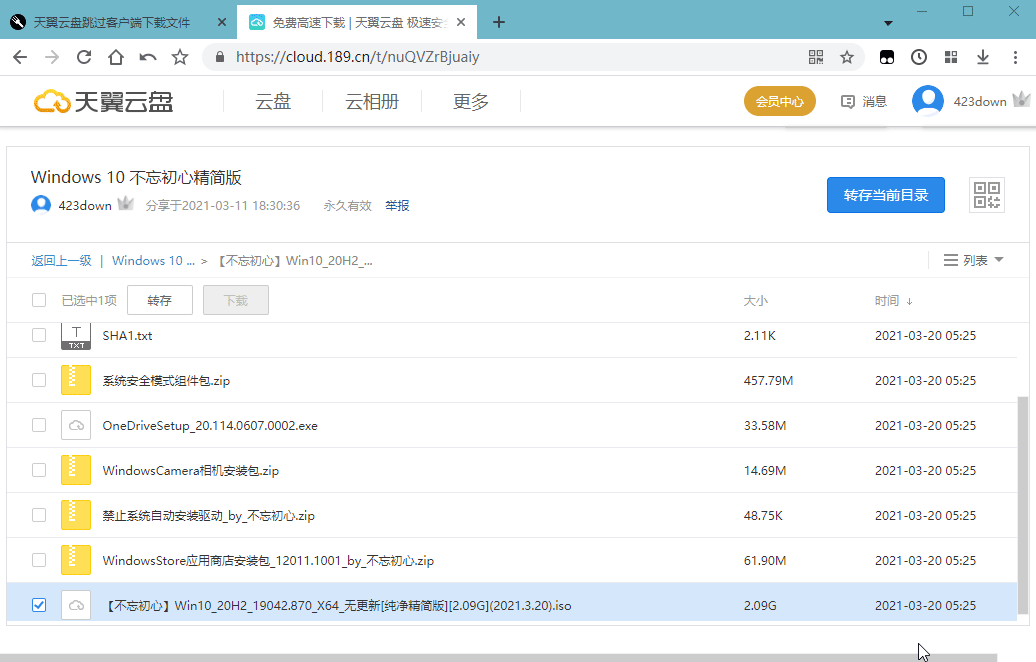Tick the WindowsStore应用商店安装包 checkbox
The width and height of the screenshot is (1036, 662).
[39, 560]
